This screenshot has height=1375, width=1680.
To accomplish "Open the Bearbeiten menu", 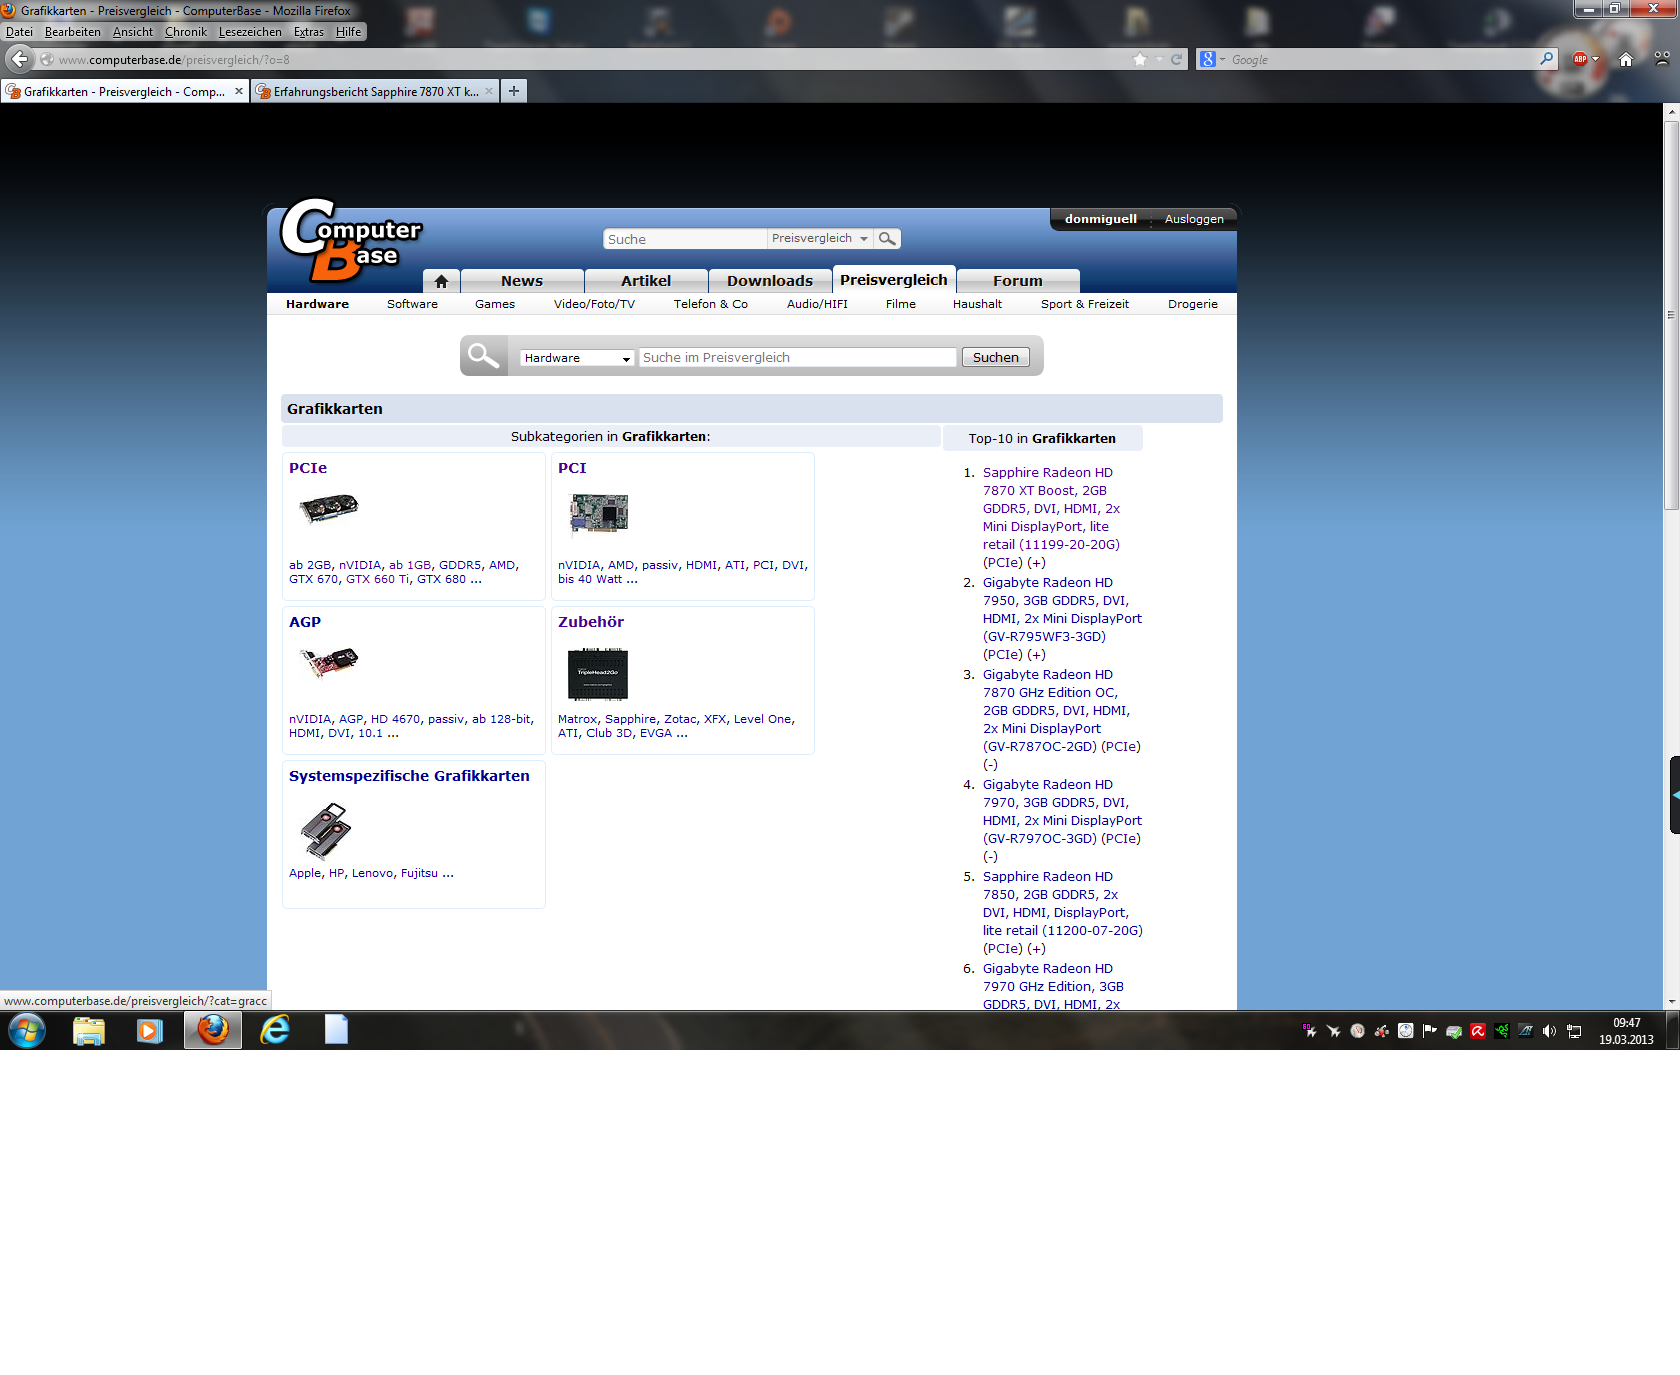I will point(72,32).
